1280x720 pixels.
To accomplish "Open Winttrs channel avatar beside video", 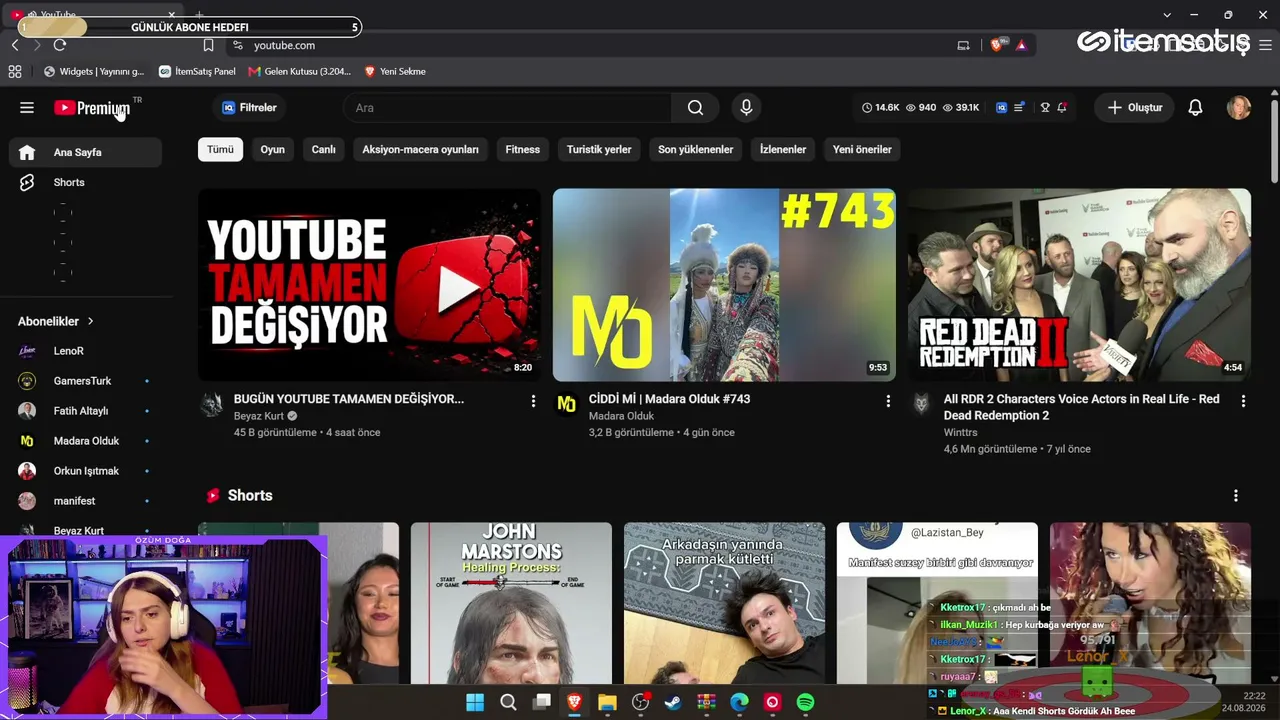I will click(x=921, y=404).
